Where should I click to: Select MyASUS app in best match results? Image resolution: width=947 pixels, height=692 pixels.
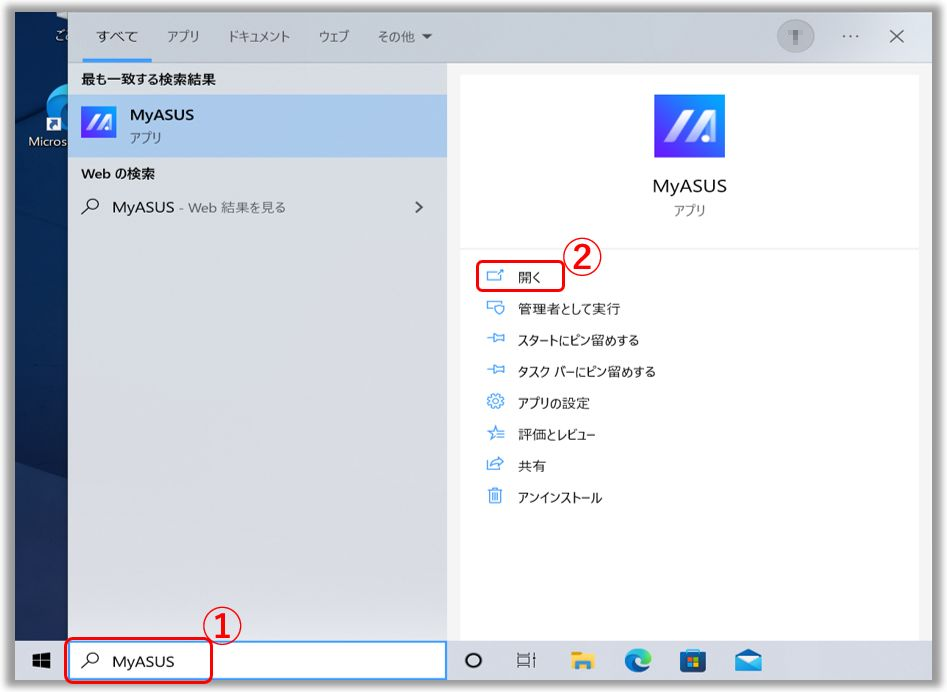257,126
